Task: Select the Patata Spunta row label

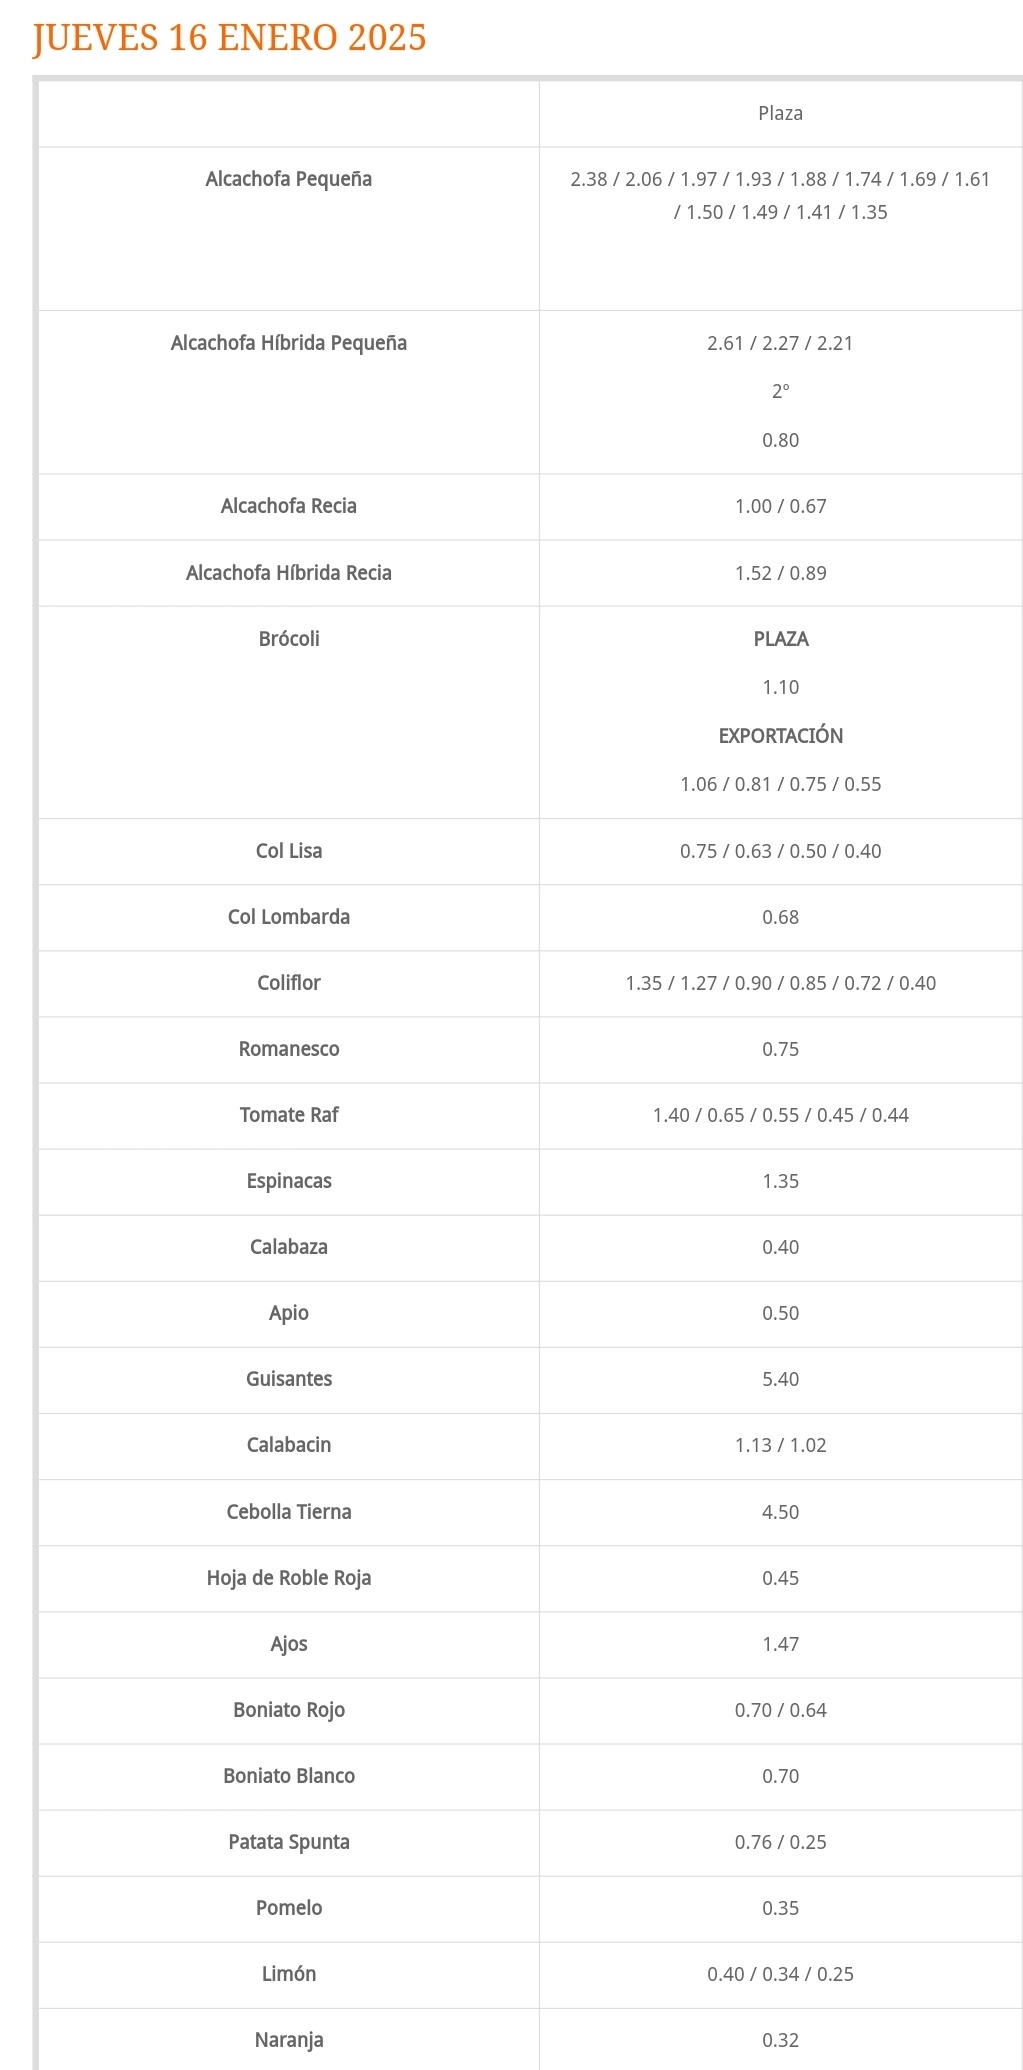Action: tap(289, 1842)
